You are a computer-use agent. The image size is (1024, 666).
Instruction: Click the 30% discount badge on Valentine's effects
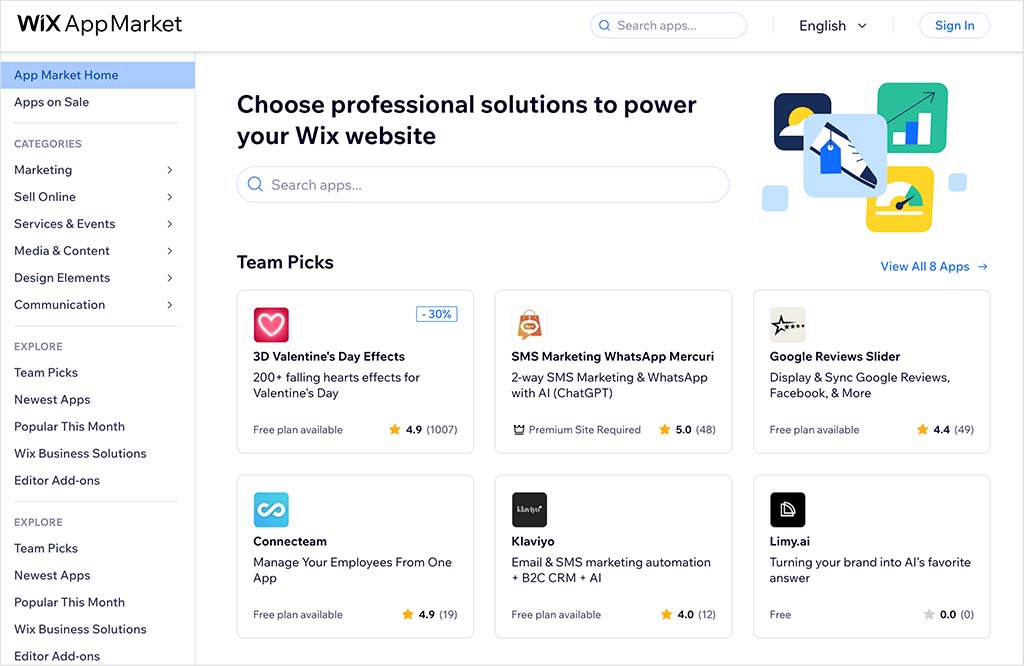tap(436, 313)
